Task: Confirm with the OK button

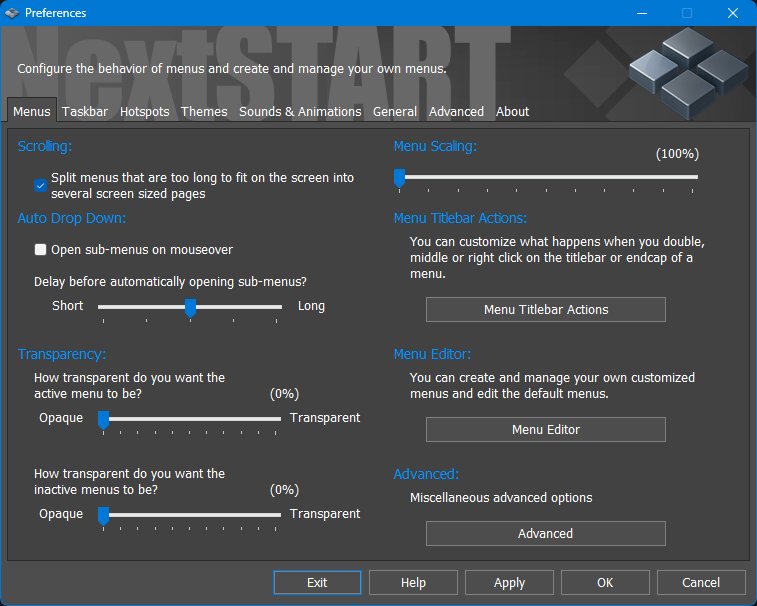Action: pyautogui.click(x=605, y=583)
